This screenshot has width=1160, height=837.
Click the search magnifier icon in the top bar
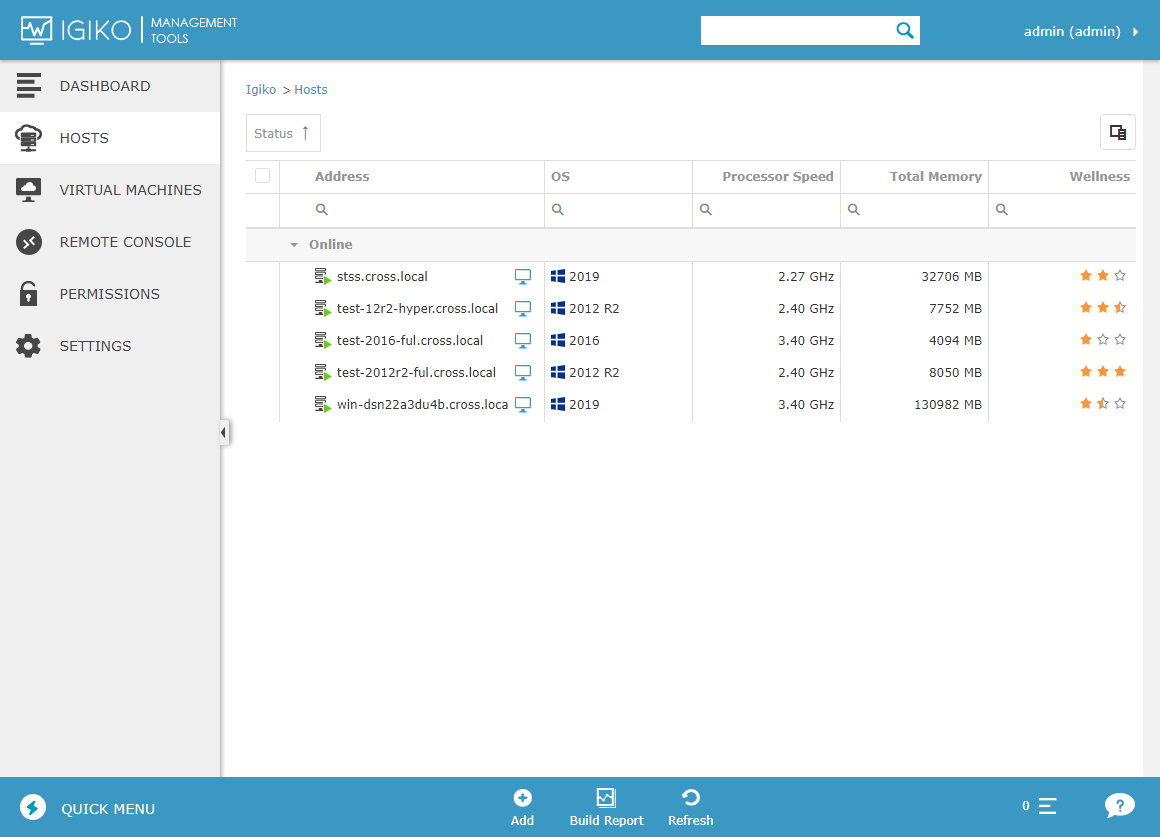point(904,30)
